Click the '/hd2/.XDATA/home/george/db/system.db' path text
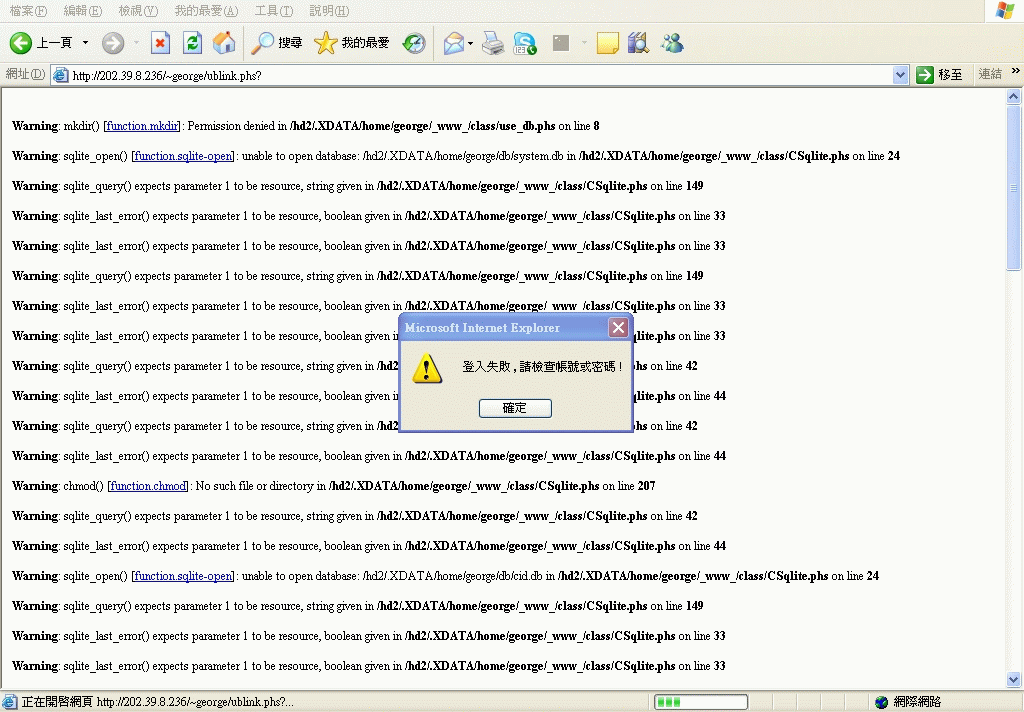Image resolution: width=1024 pixels, height=712 pixels. pos(463,156)
